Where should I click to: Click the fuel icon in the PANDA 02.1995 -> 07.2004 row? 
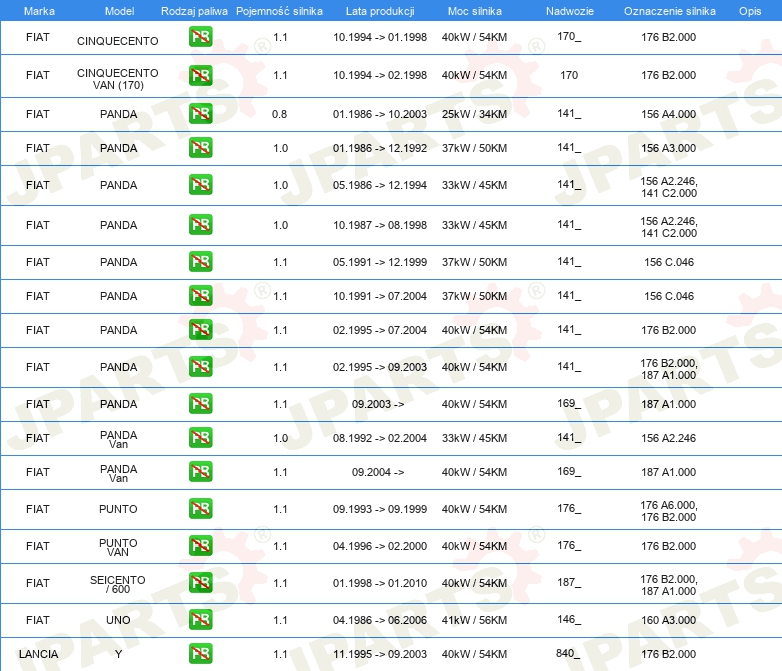click(200, 329)
